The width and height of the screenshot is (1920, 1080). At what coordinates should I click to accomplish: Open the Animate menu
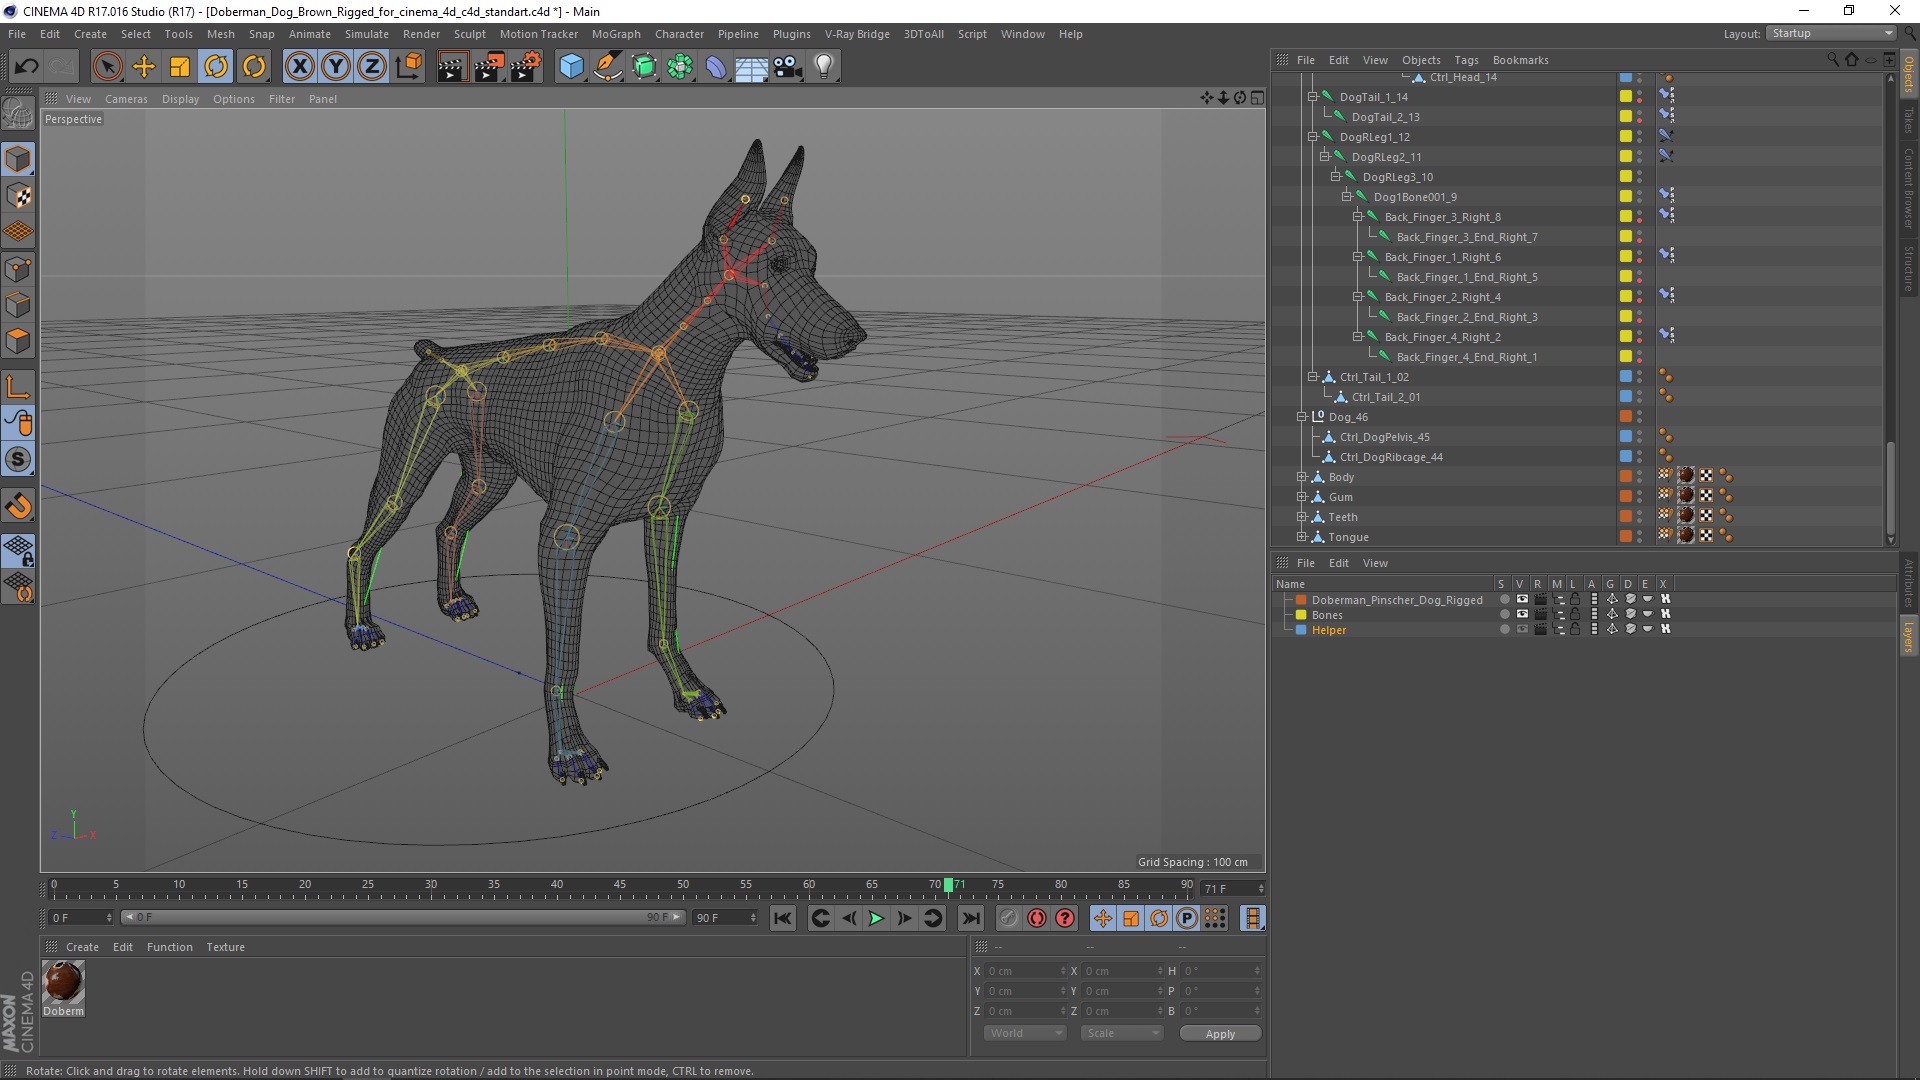(307, 33)
